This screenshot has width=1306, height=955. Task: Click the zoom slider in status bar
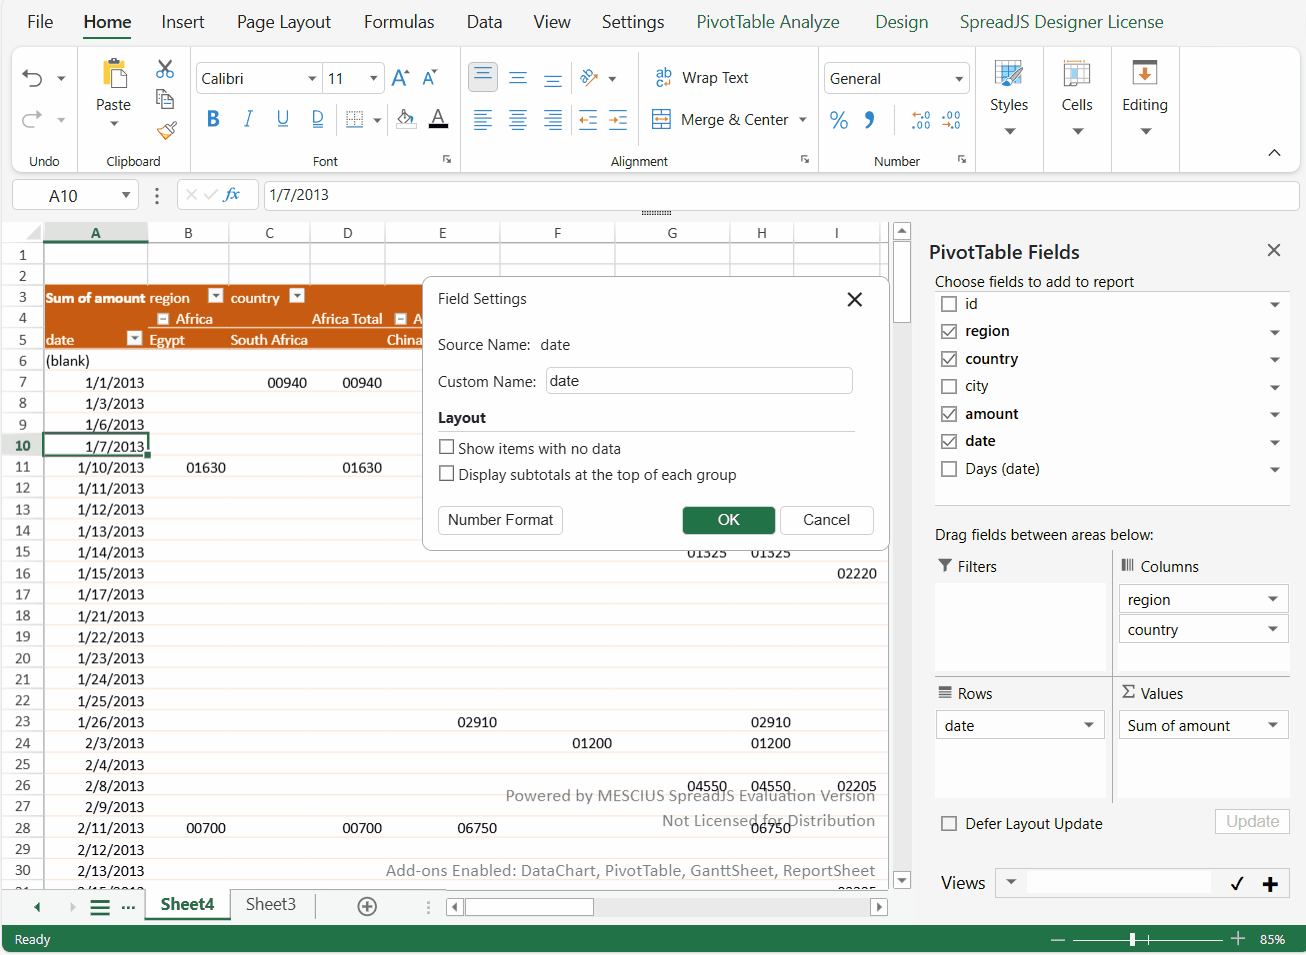click(1132, 940)
